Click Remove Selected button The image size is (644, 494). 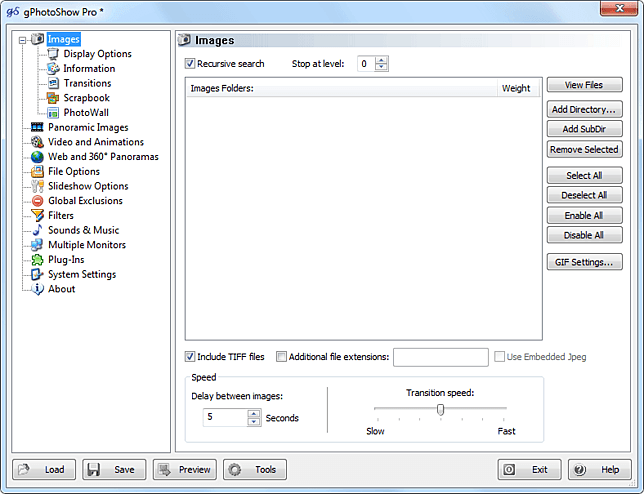click(x=584, y=149)
